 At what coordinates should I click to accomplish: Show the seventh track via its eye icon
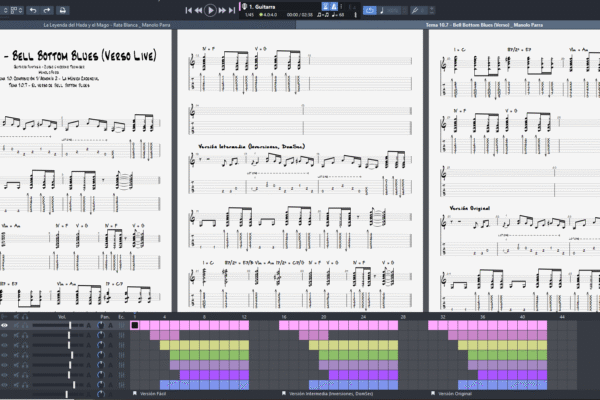pyautogui.click(x=5, y=385)
